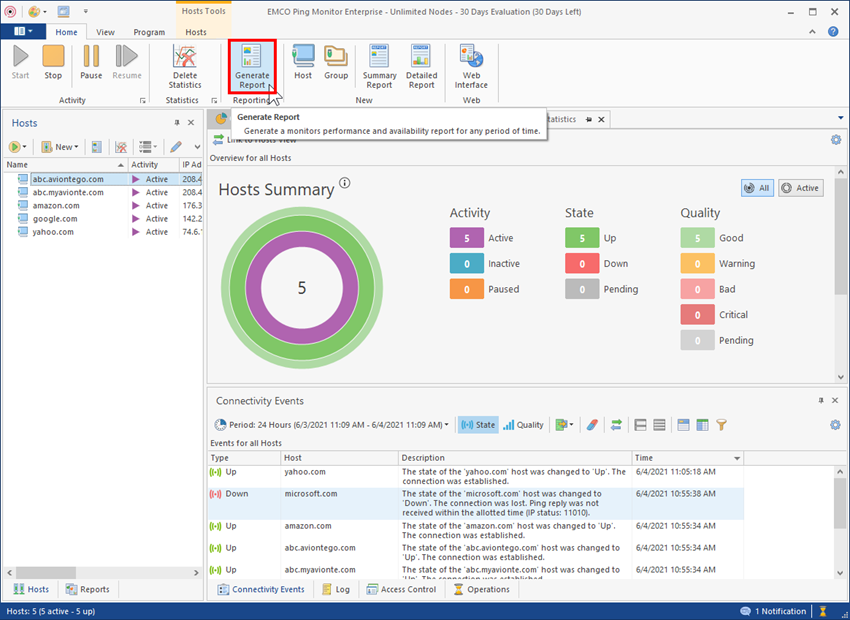Pin the Hosts panel
850x620 pixels.
177,123
